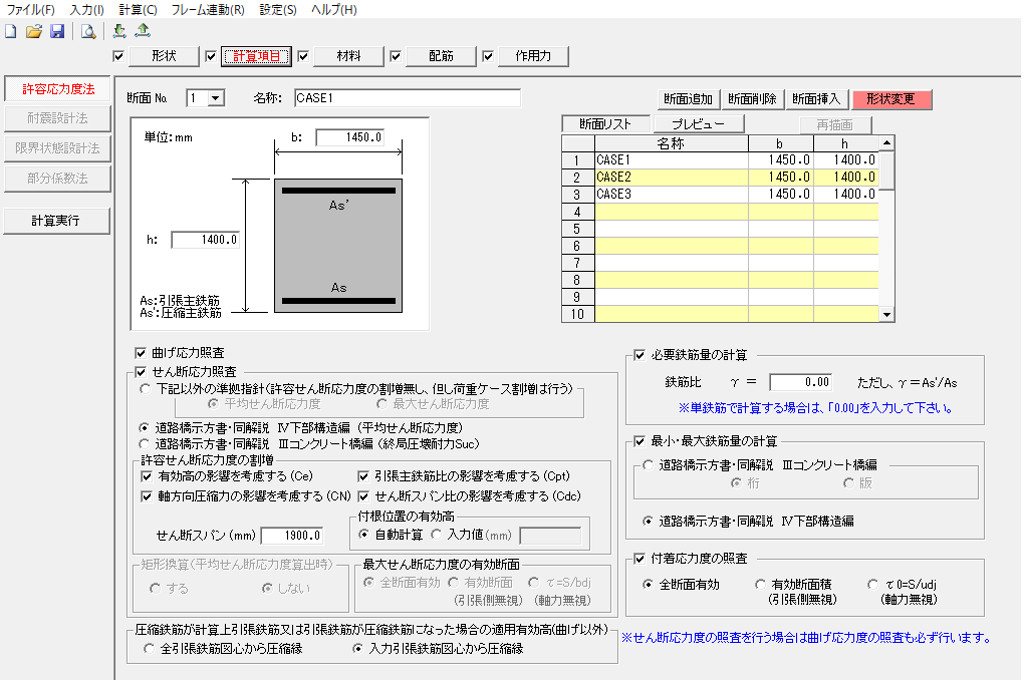Click the 鉄筋比 γ input field
The image size is (1024, 682).
pos(801,382)
